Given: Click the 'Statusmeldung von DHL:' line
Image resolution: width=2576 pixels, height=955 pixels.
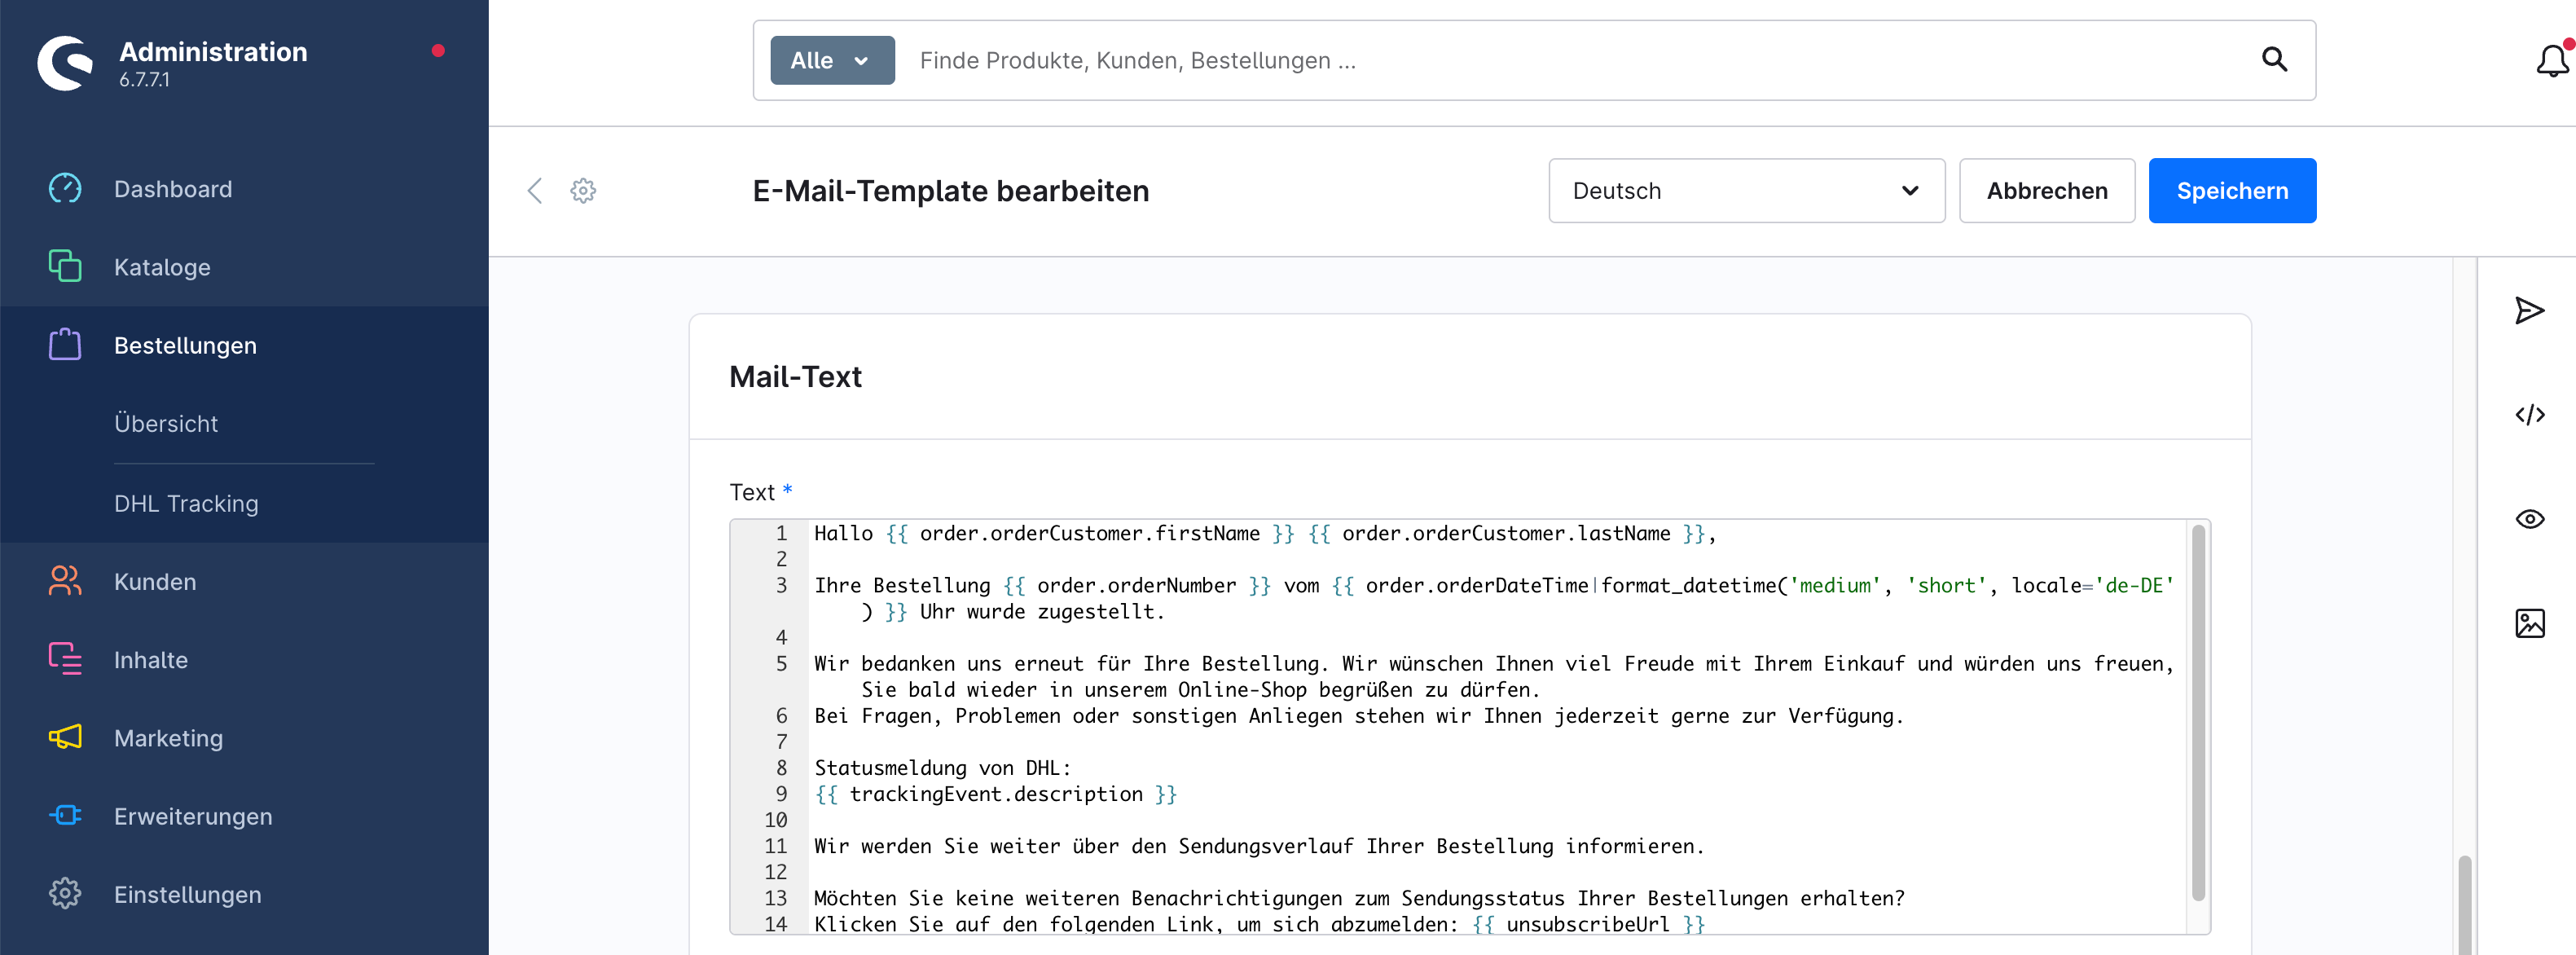Looking at the screenshot, I should pyautogui.click(x=942, y=768).
